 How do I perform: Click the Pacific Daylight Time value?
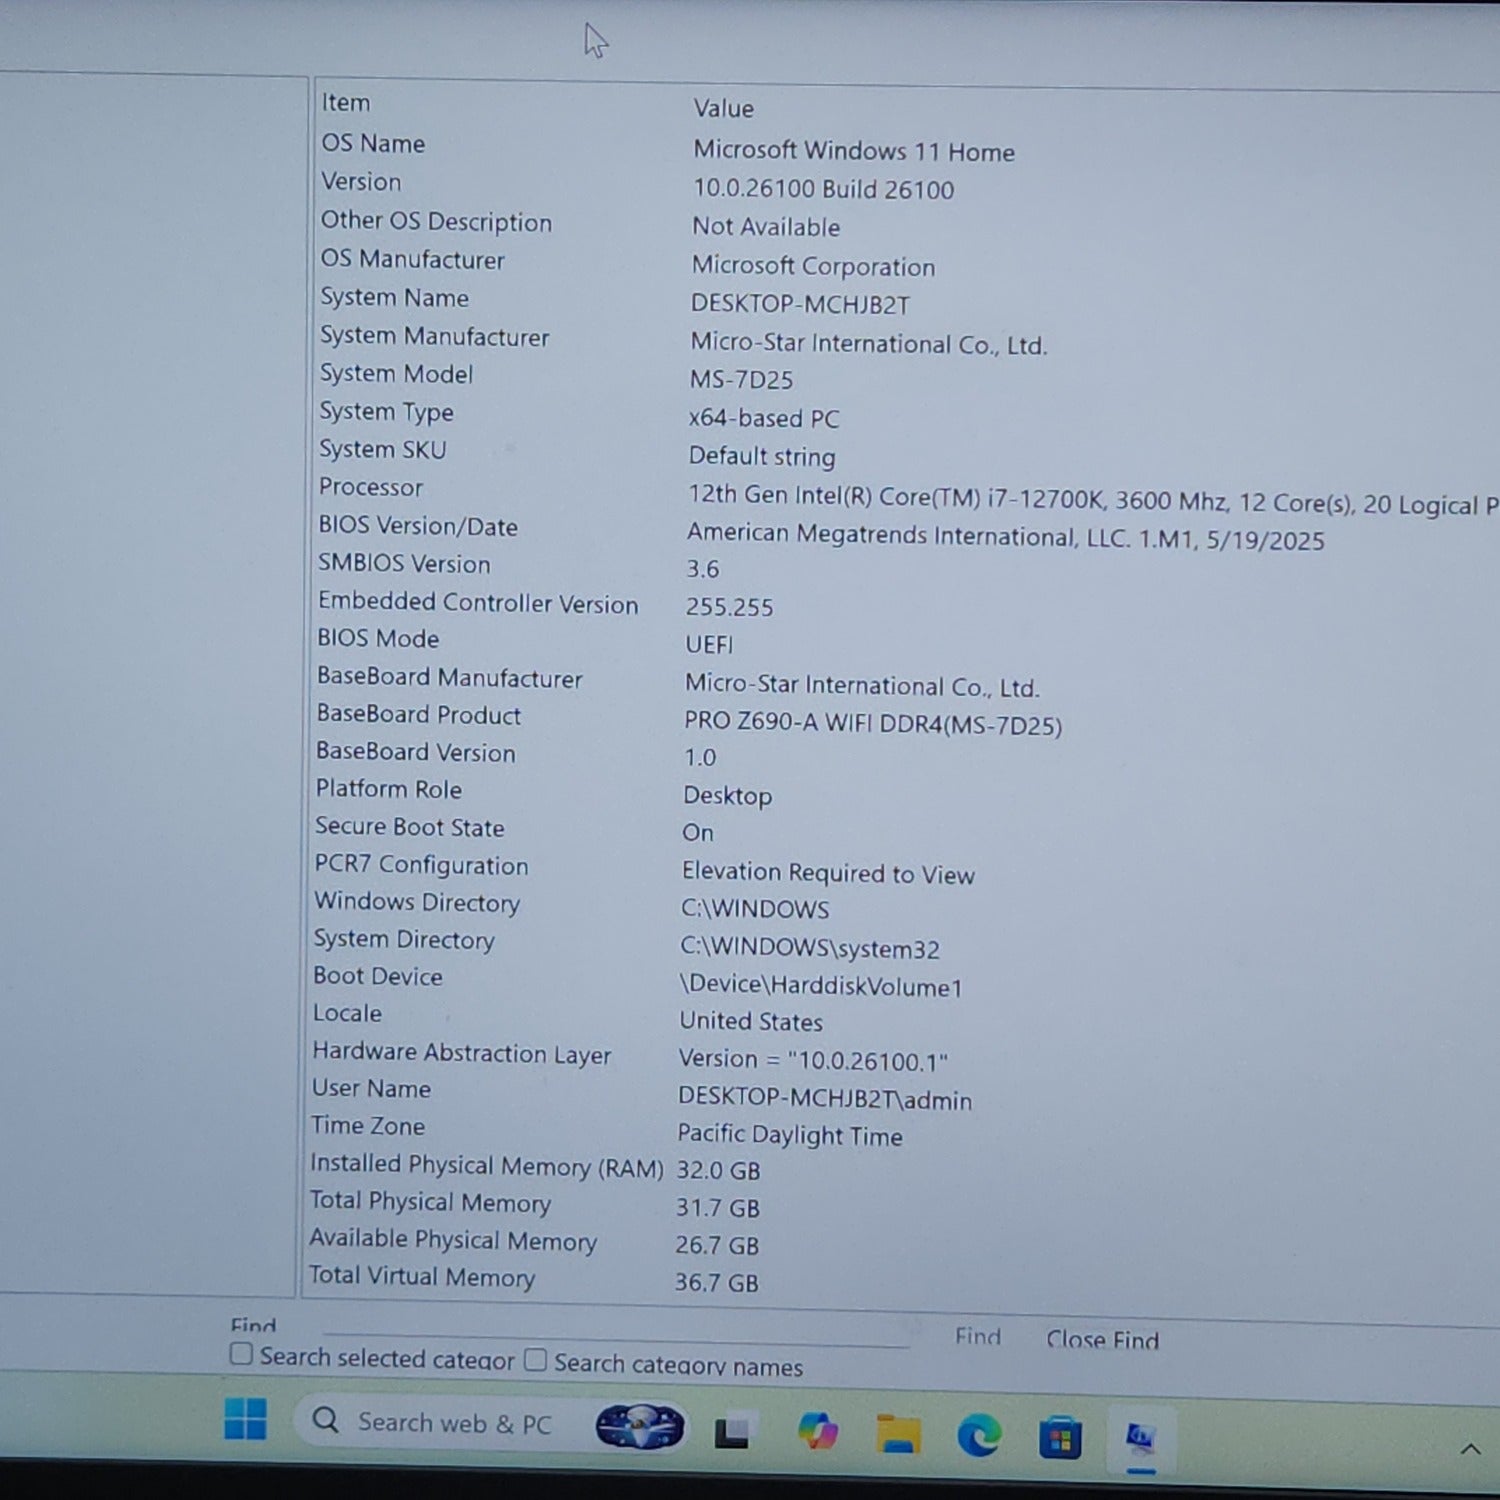click(x=790, y=1135)
